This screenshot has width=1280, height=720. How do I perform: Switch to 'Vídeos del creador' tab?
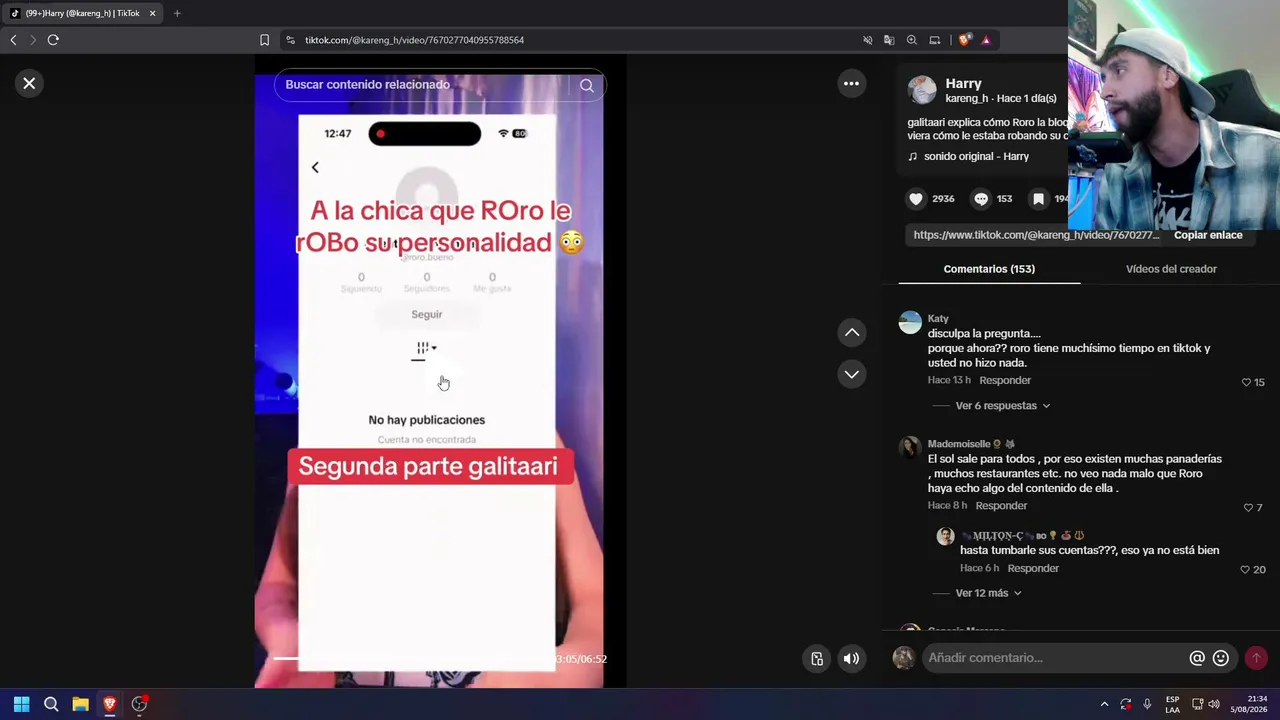[1171, 269]
